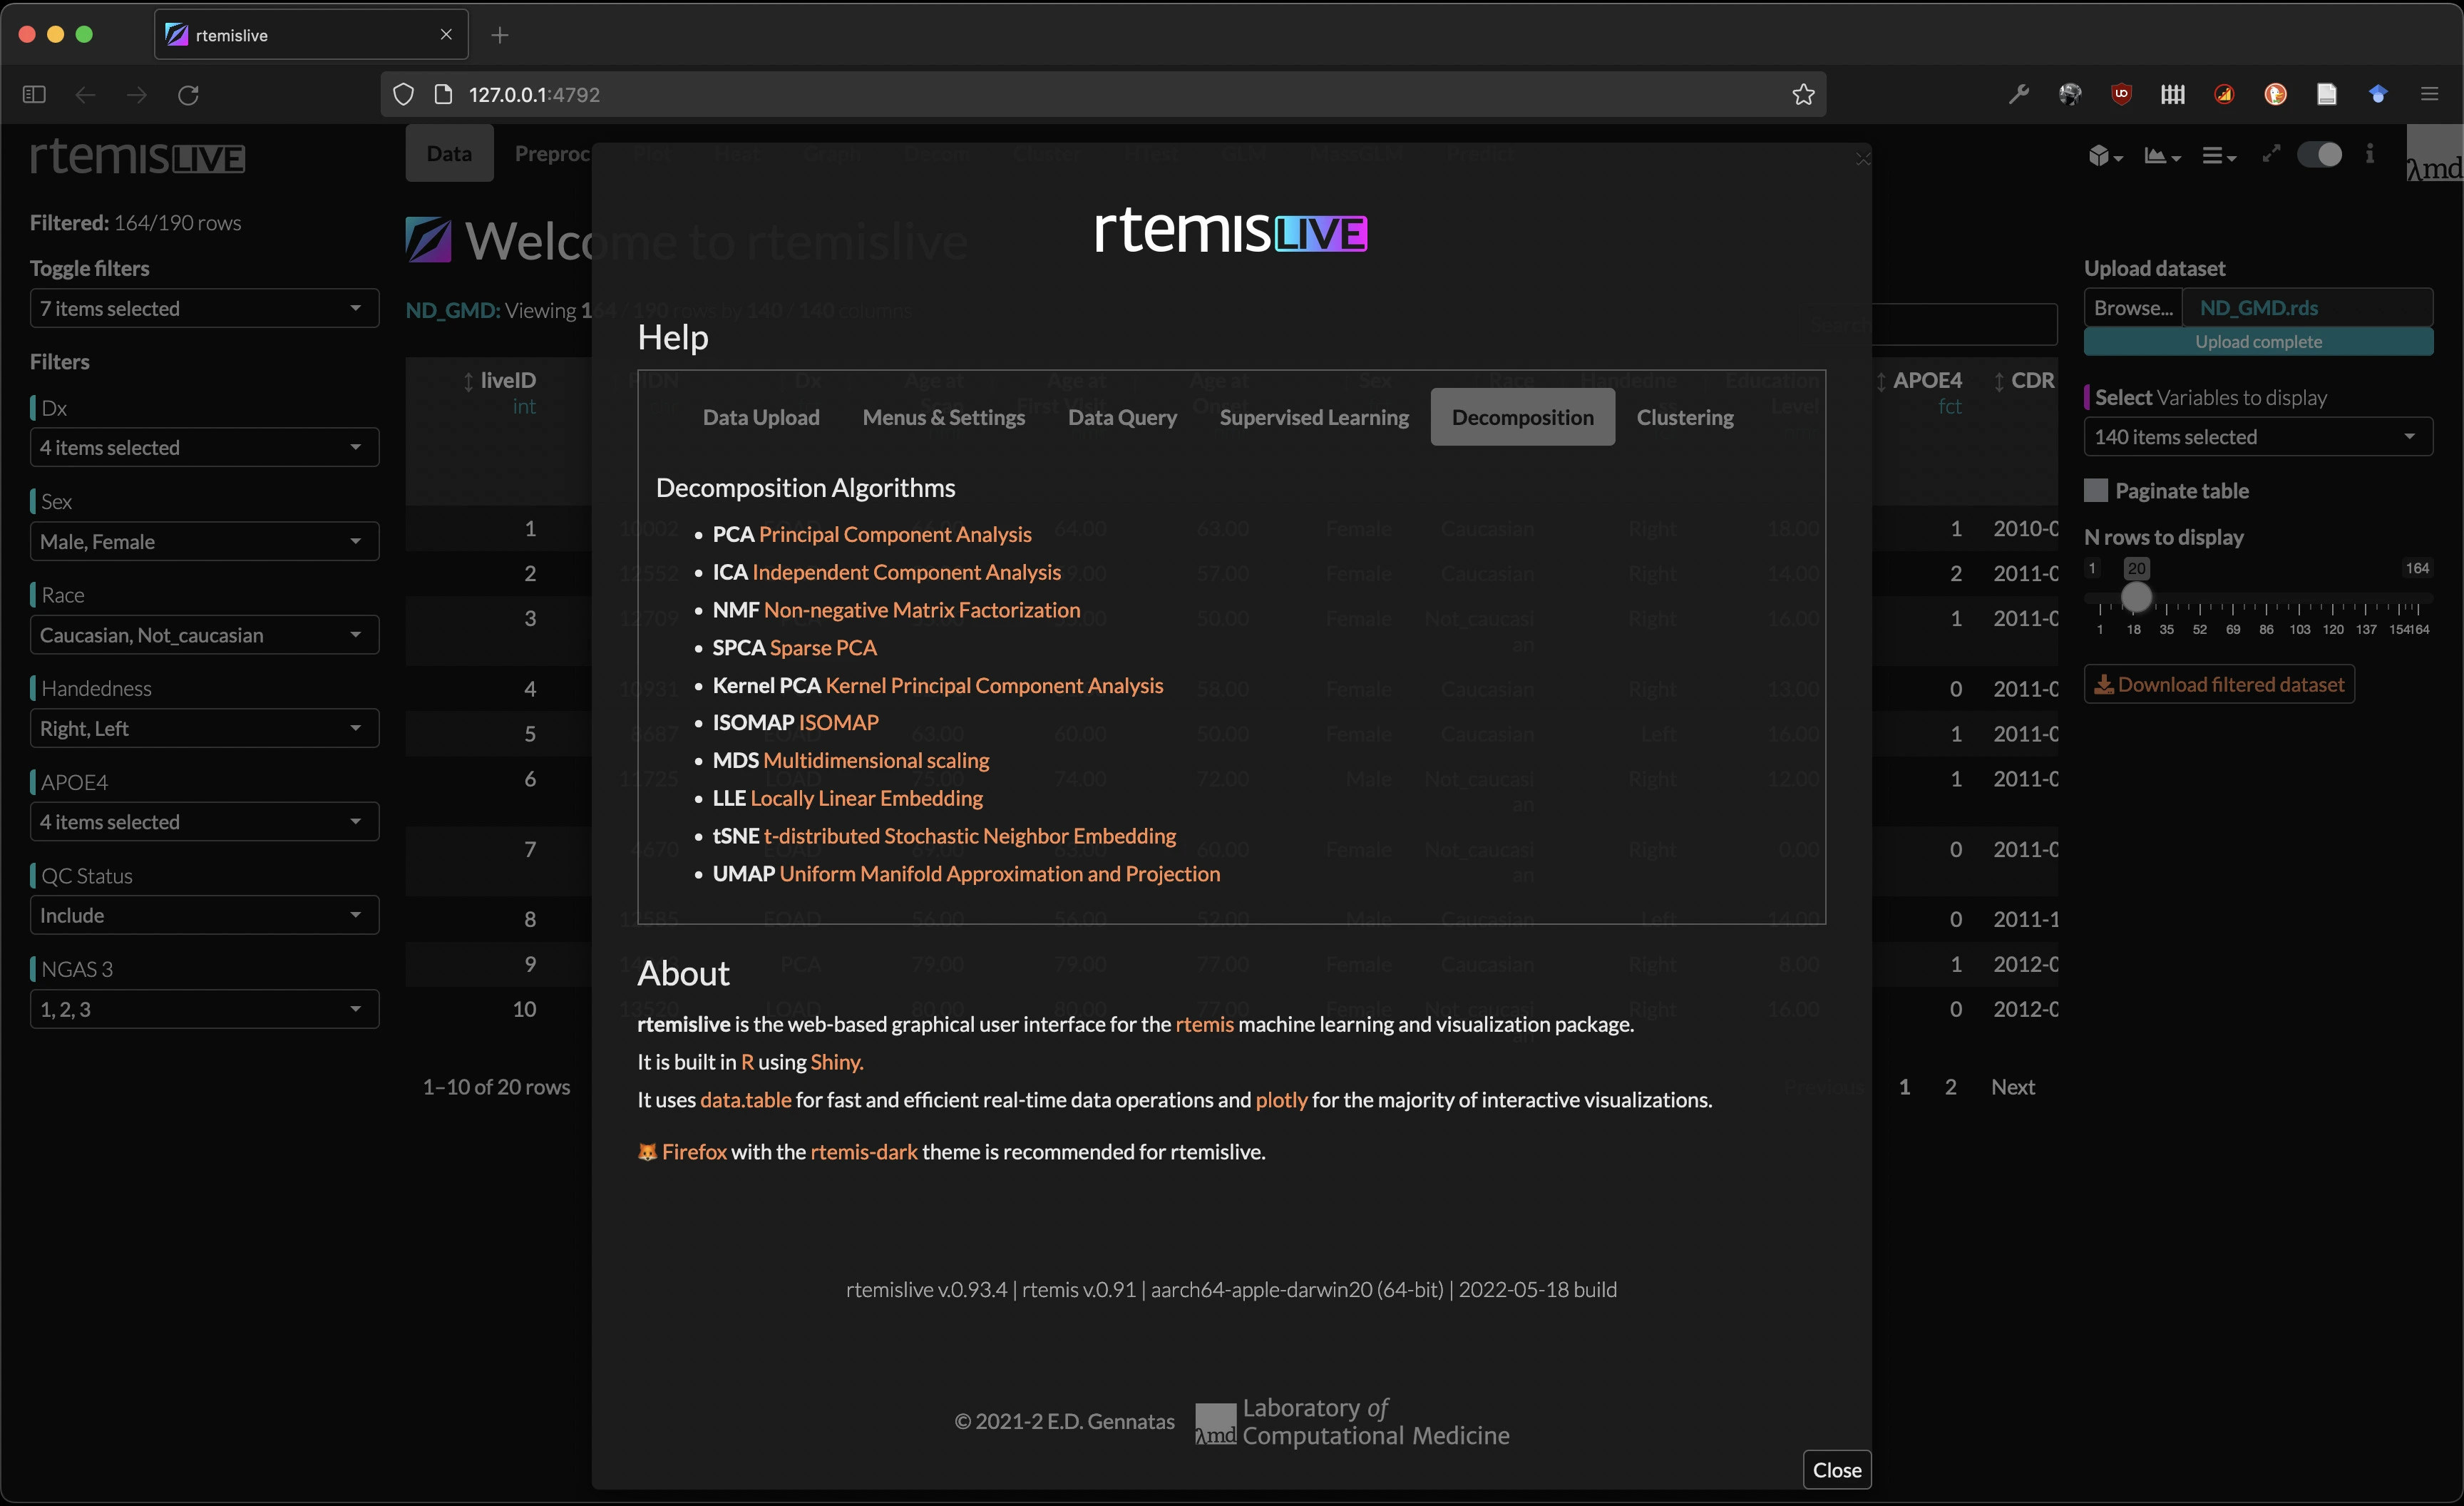Open the NGAS 3 filter dropdown
2464x1506 pixels.
(204, 1009)
